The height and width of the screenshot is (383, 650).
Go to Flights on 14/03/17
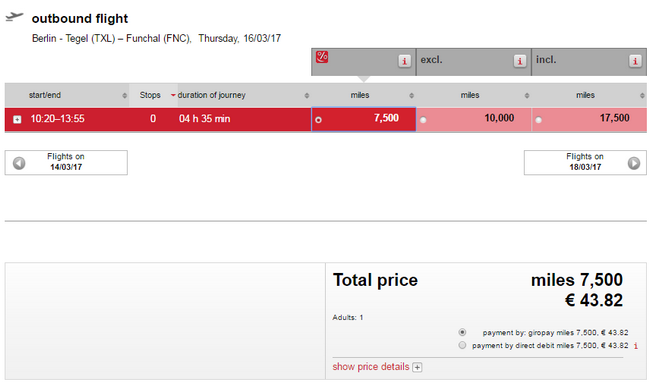click(66, 162)
